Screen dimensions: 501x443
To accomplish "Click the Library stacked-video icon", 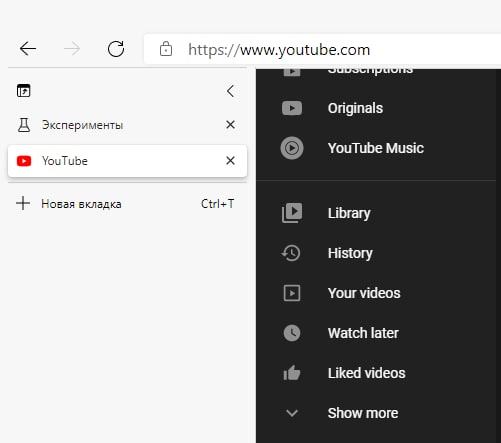I will (x=292, y=213).
